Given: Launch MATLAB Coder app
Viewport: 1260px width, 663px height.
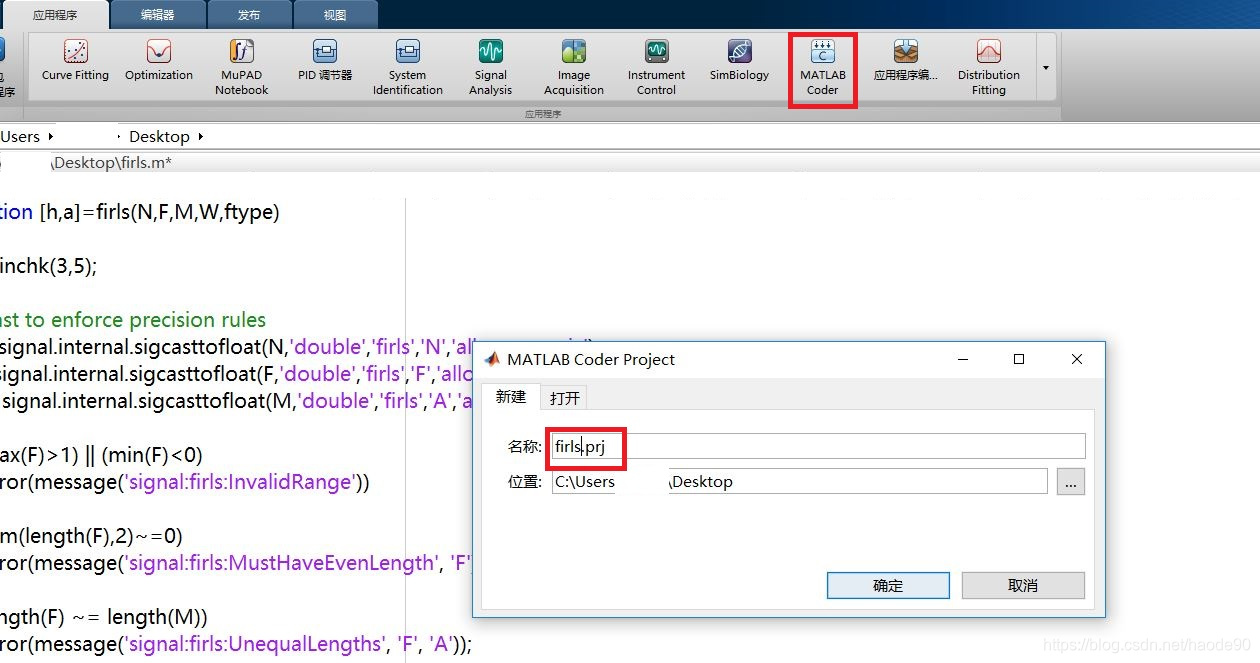Looking at the screenshot, I should [x=823, y=68].
